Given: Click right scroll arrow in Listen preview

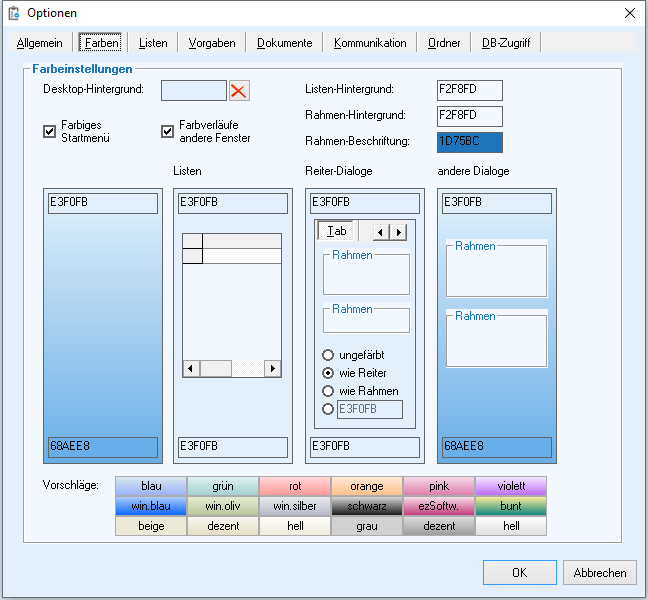Looking at the screenshot, I should [x=273, y=368].
